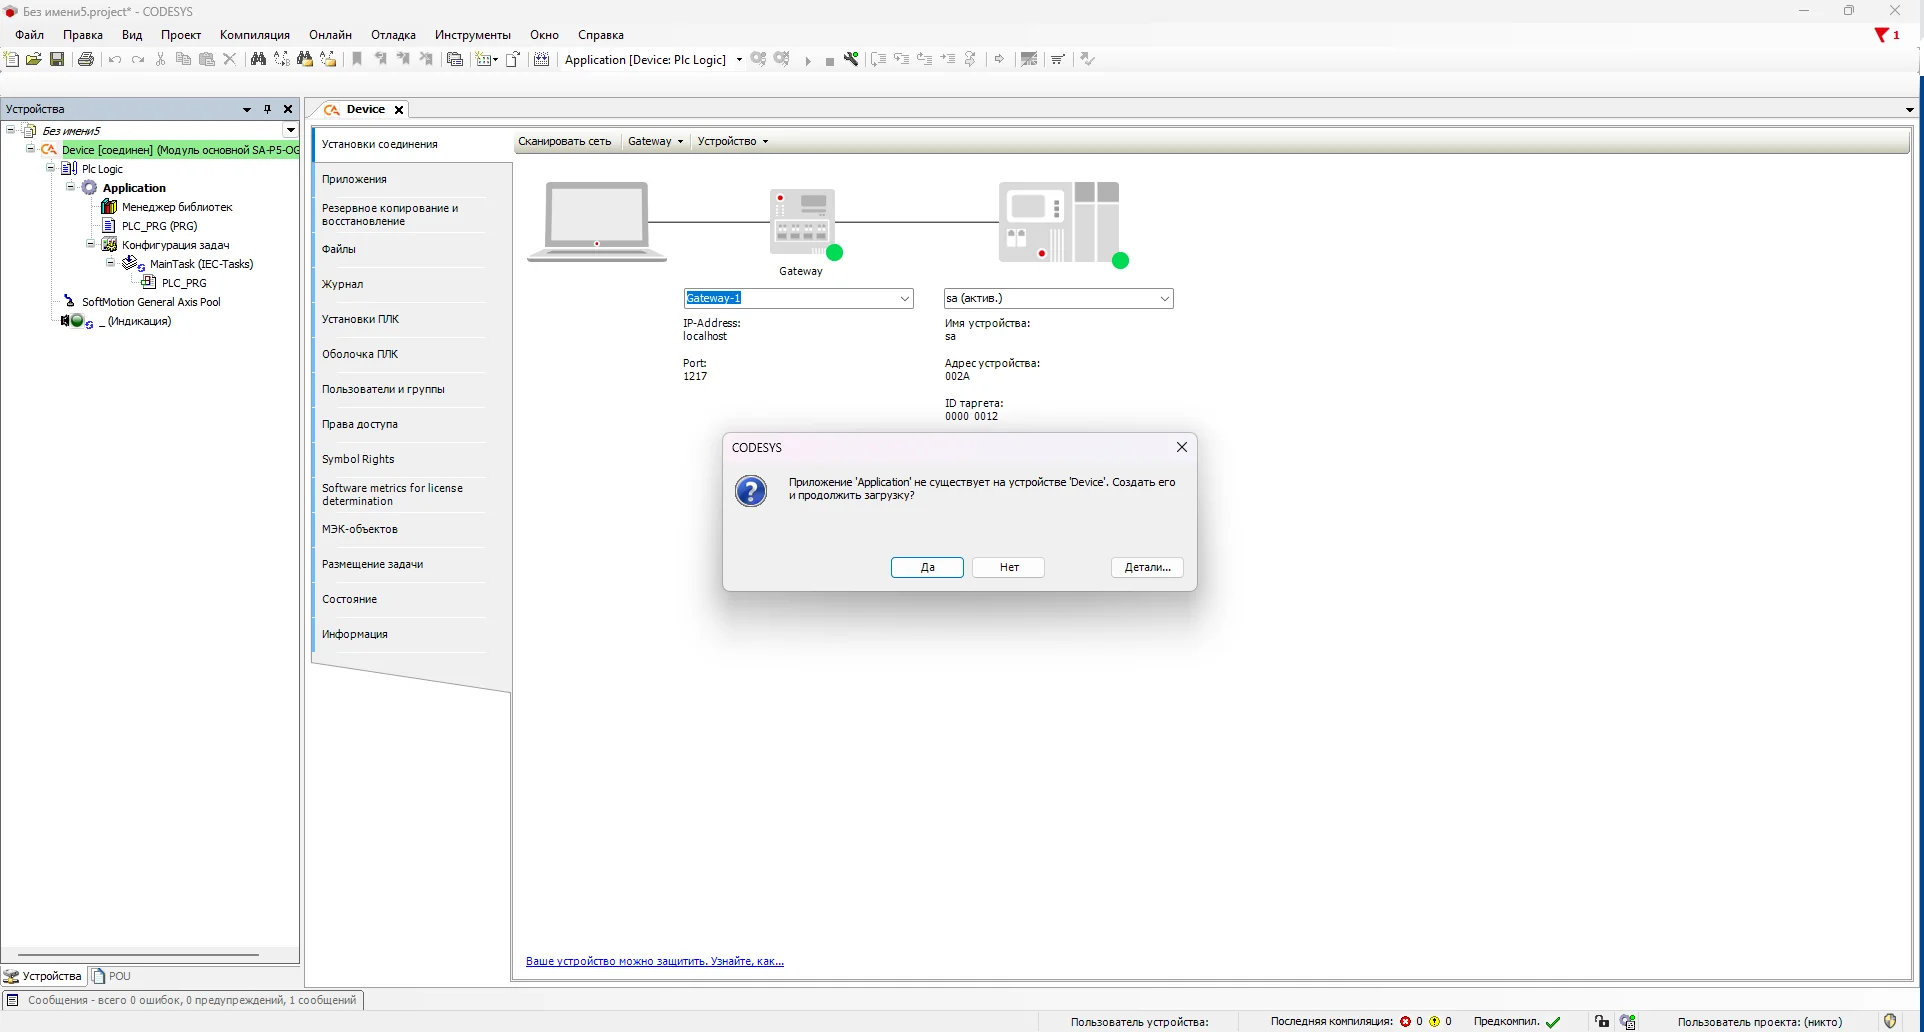1924x1032 pixels.
Task: Open the Онлайн menu
Action: pos(330,35)
